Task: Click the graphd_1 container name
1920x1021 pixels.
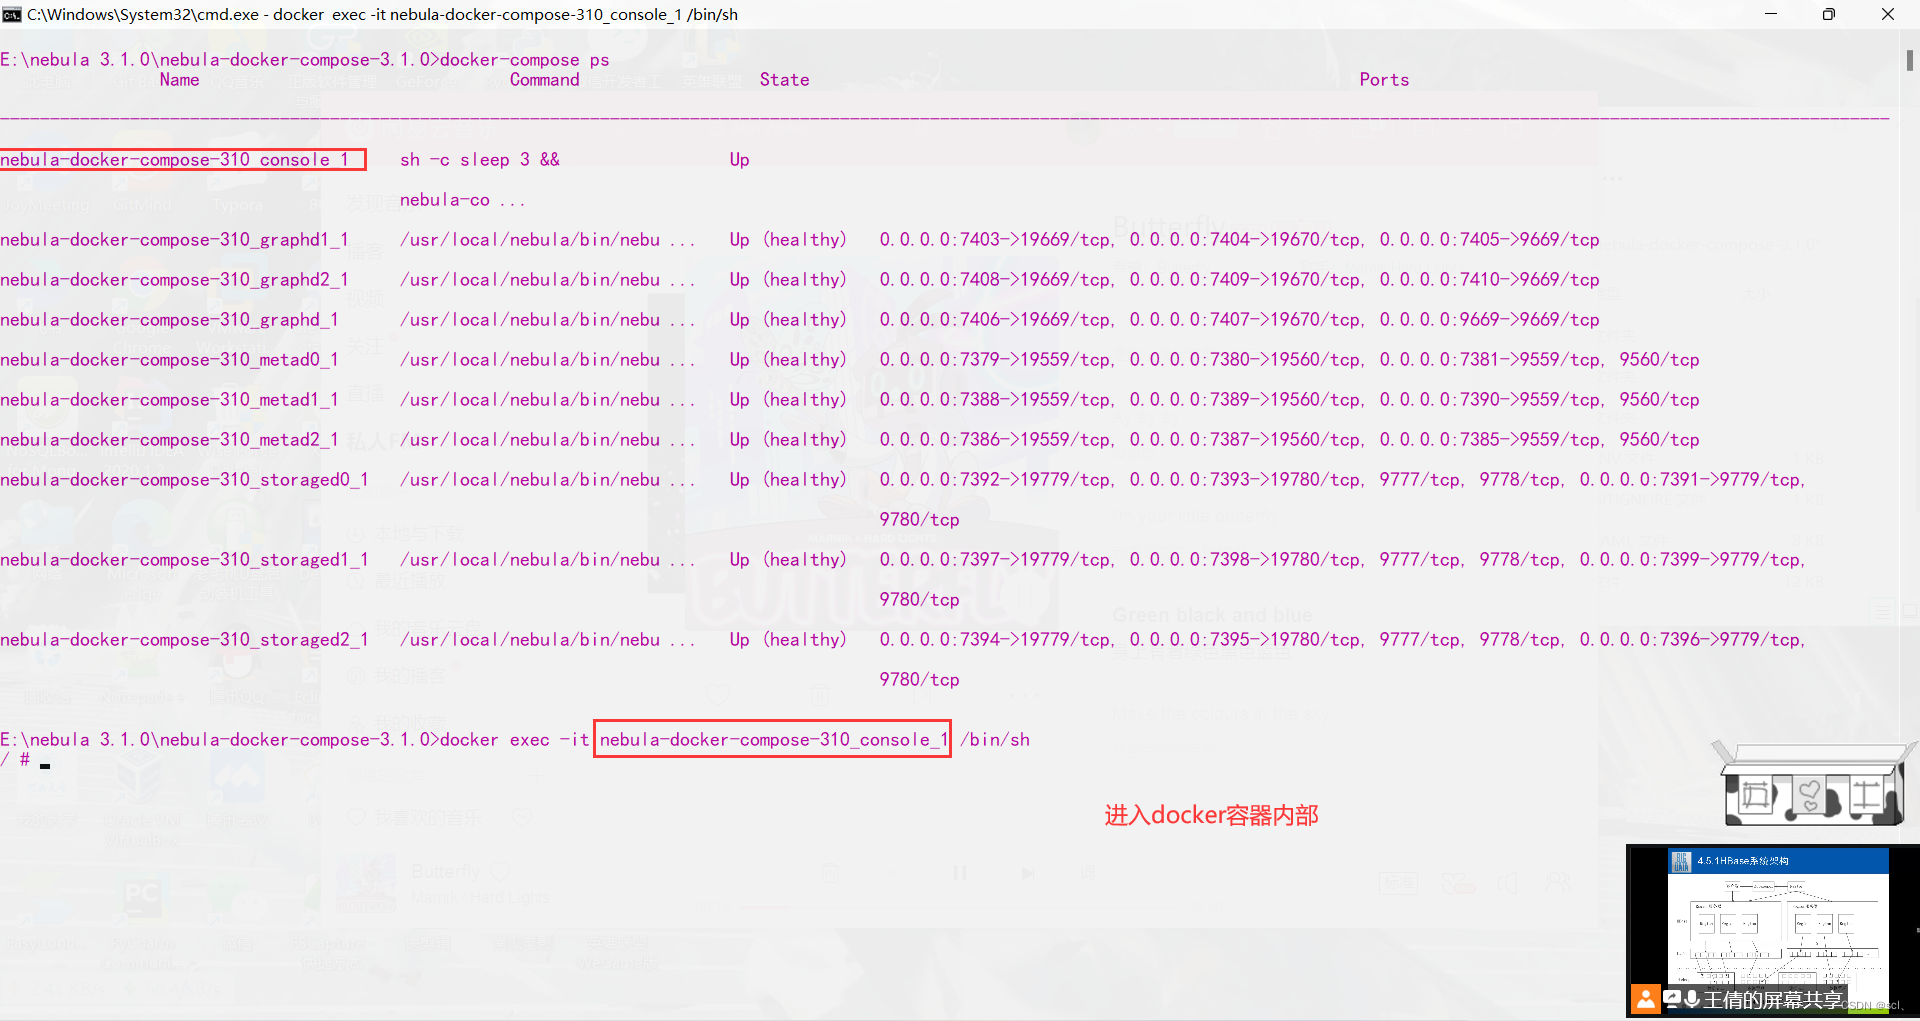Action: coord(169,319)
